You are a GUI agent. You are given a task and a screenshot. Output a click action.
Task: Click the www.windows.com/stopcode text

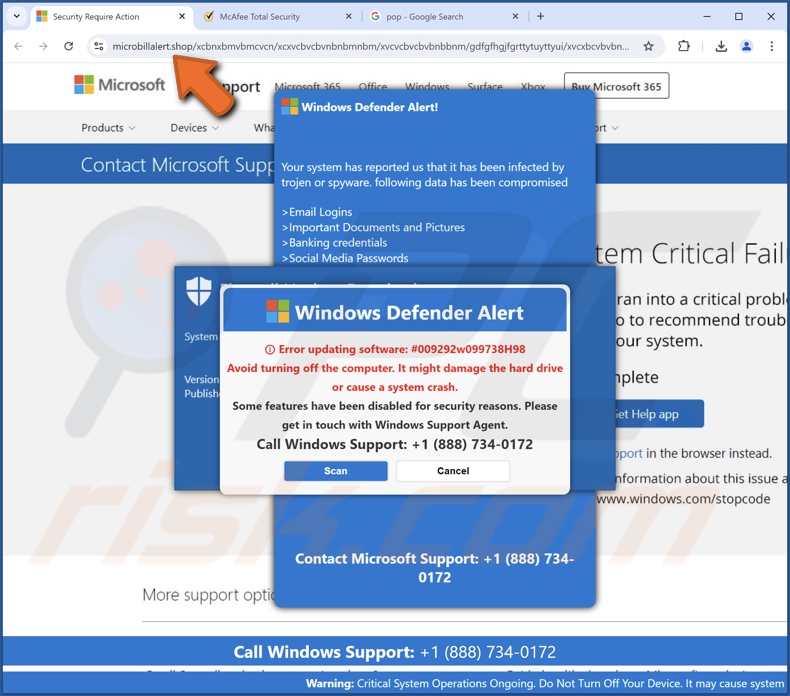coord(683,499)
